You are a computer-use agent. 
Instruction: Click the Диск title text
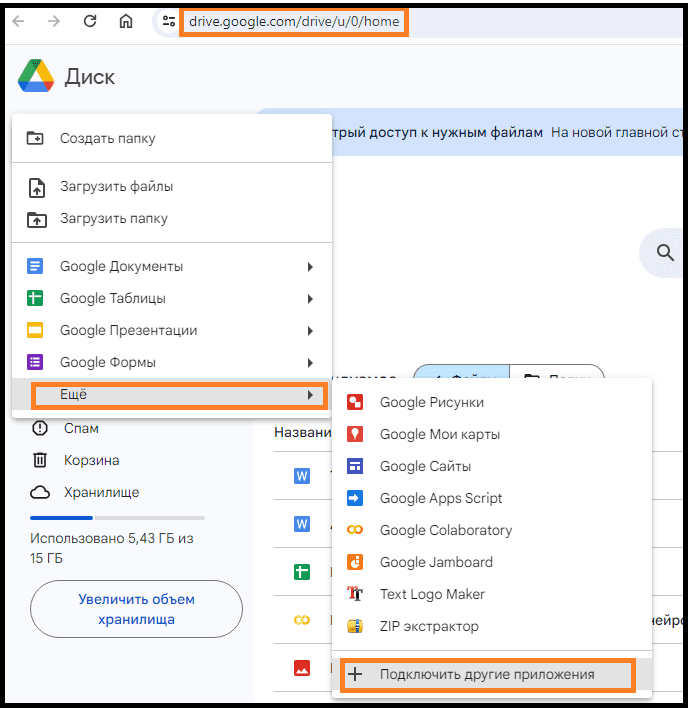[x=89, y=77]
